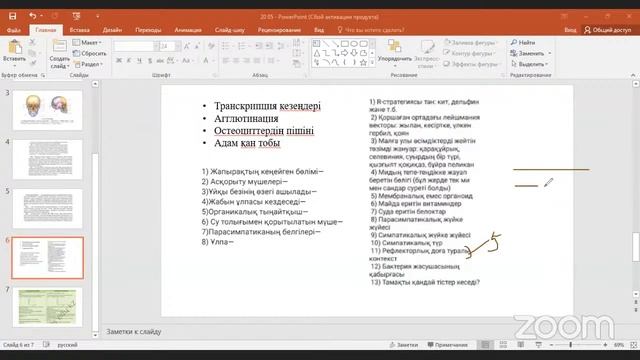Toggle underline Ч formatting
The image size is (640, 360).
[x=139, y=61]
